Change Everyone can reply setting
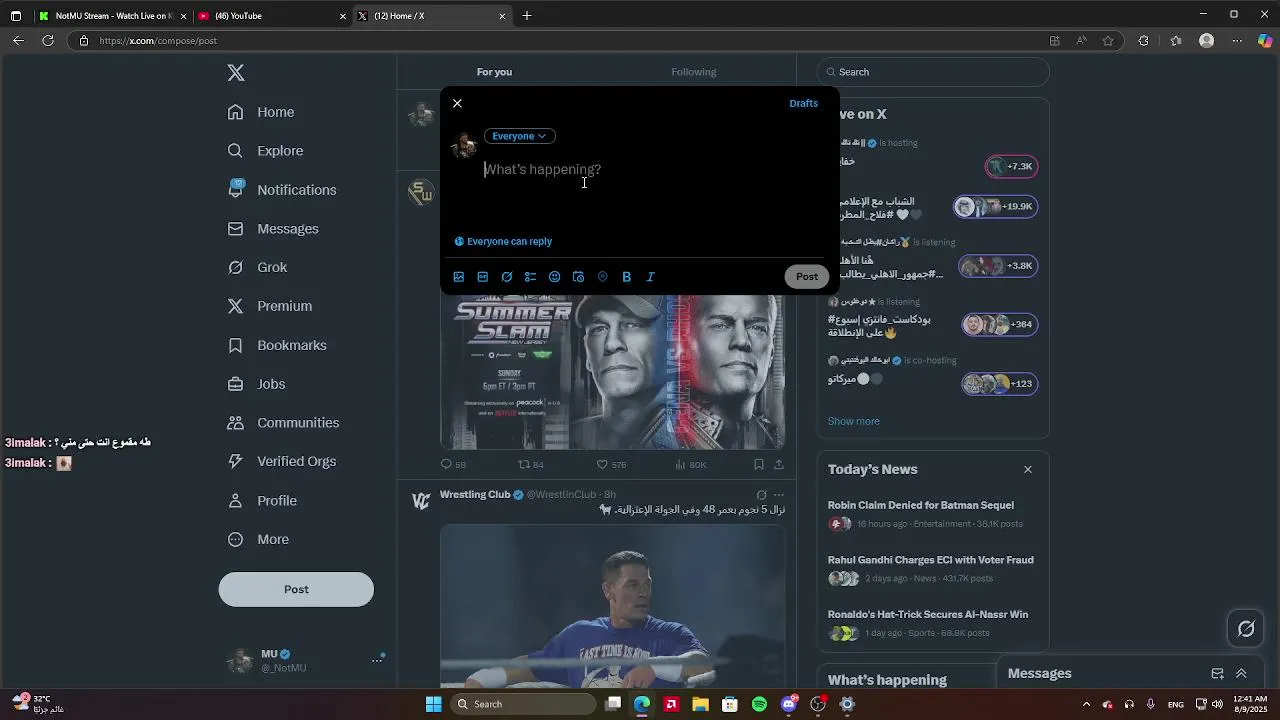 tap(503, 241)
